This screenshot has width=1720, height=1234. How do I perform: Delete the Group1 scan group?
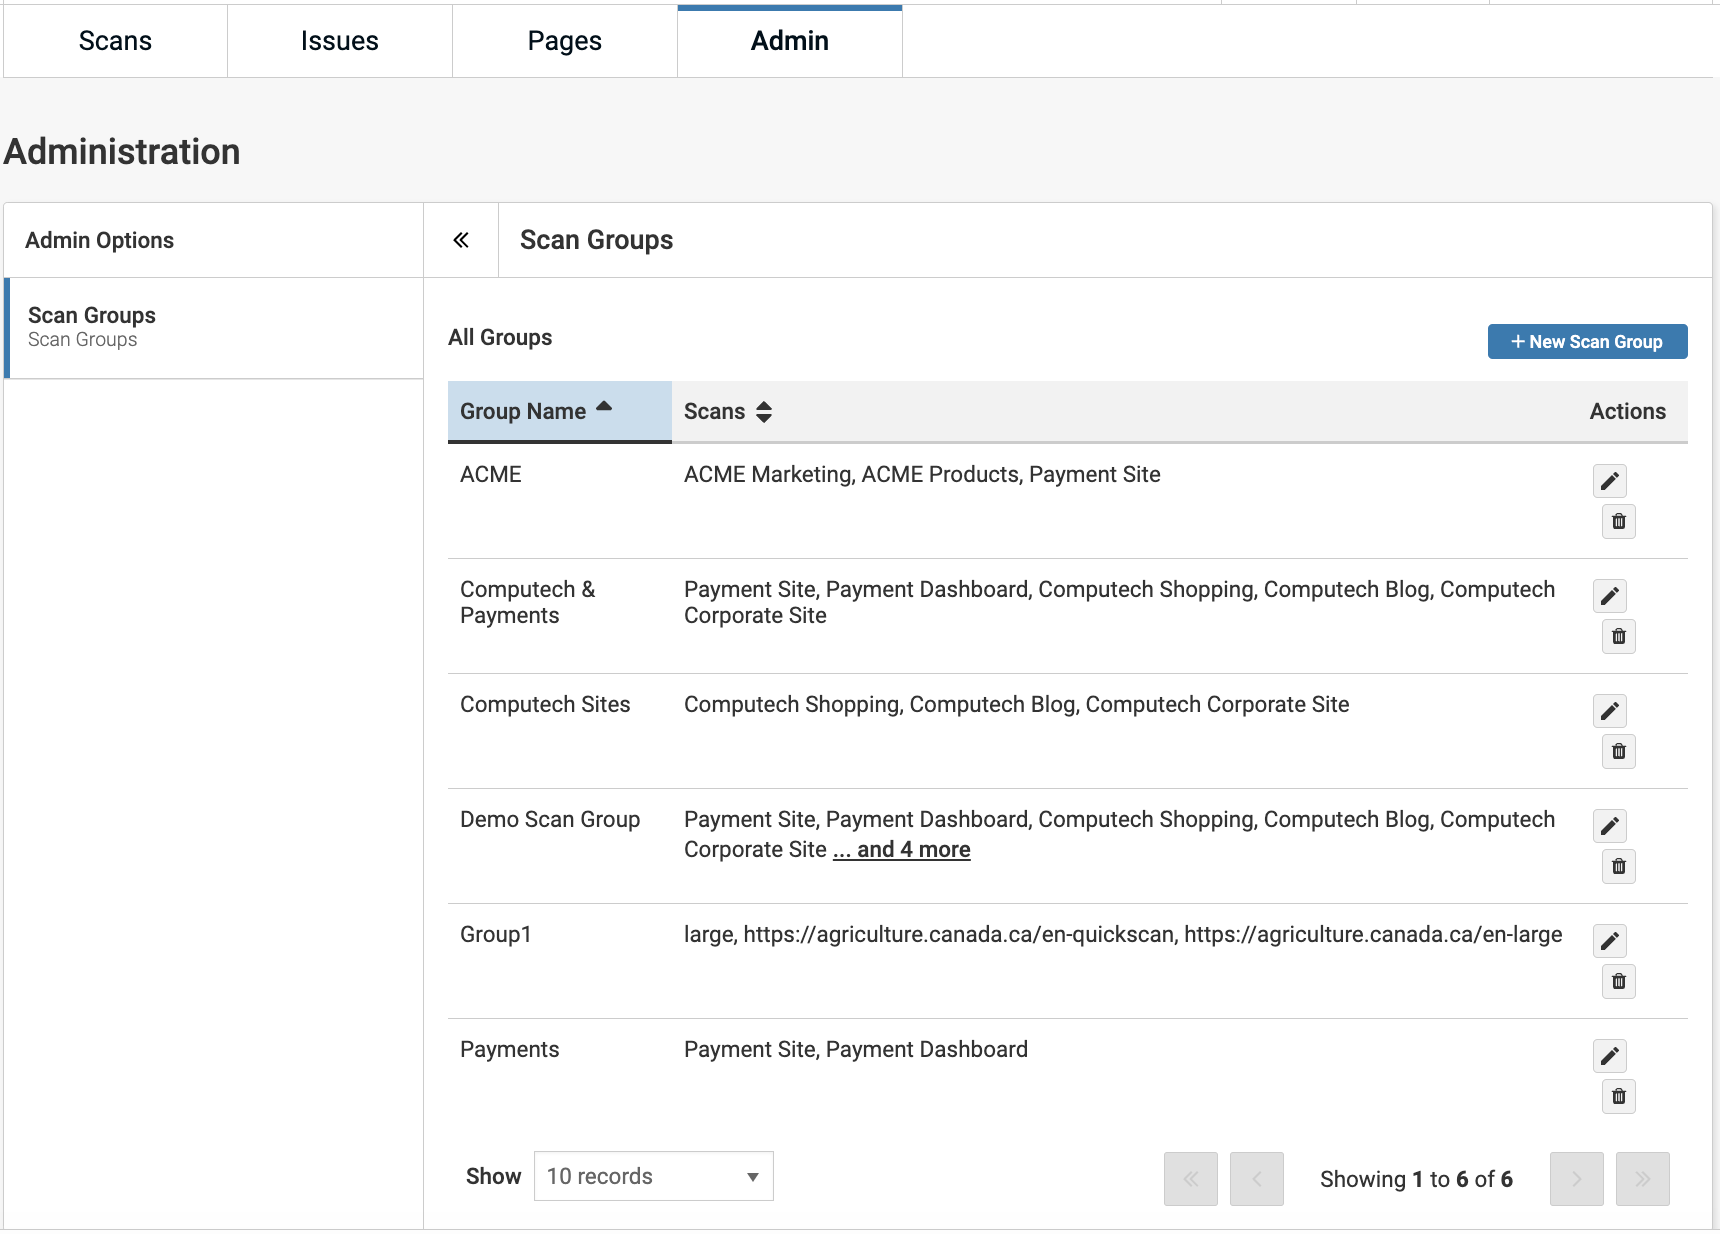(1618, 982)
